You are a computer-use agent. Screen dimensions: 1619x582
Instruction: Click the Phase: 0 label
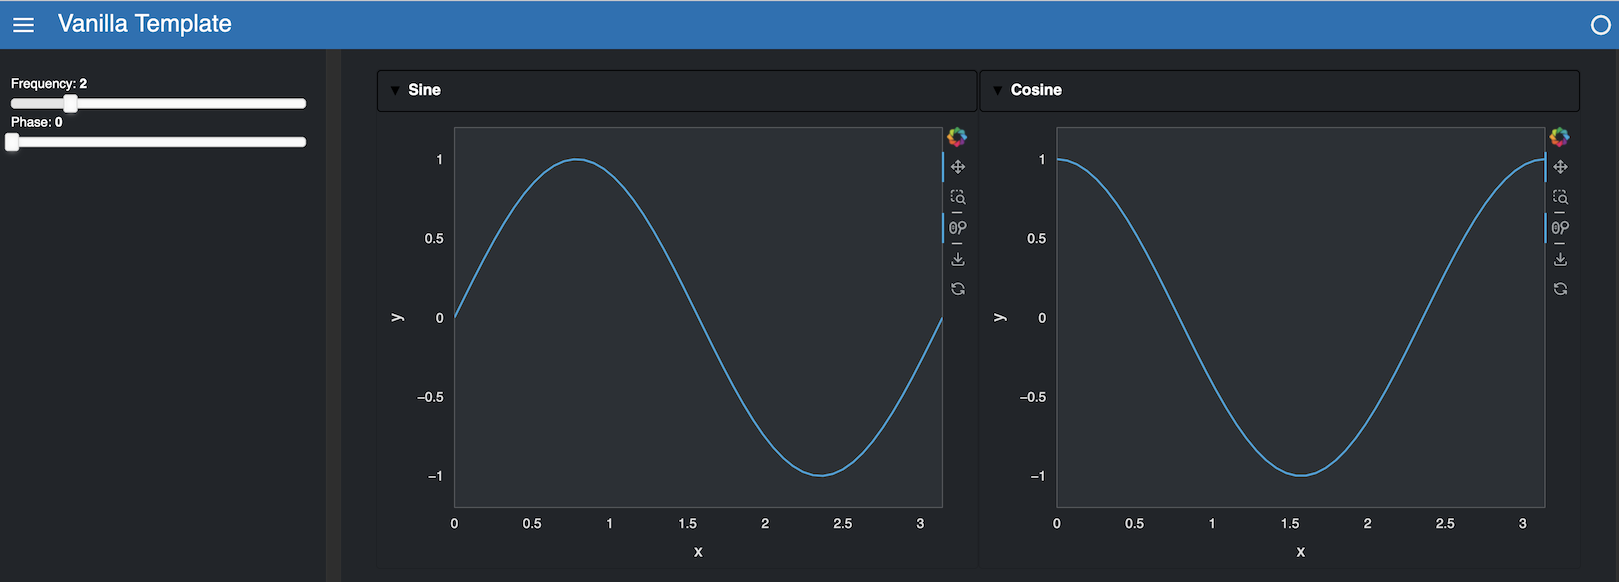[x=37, y=122]
